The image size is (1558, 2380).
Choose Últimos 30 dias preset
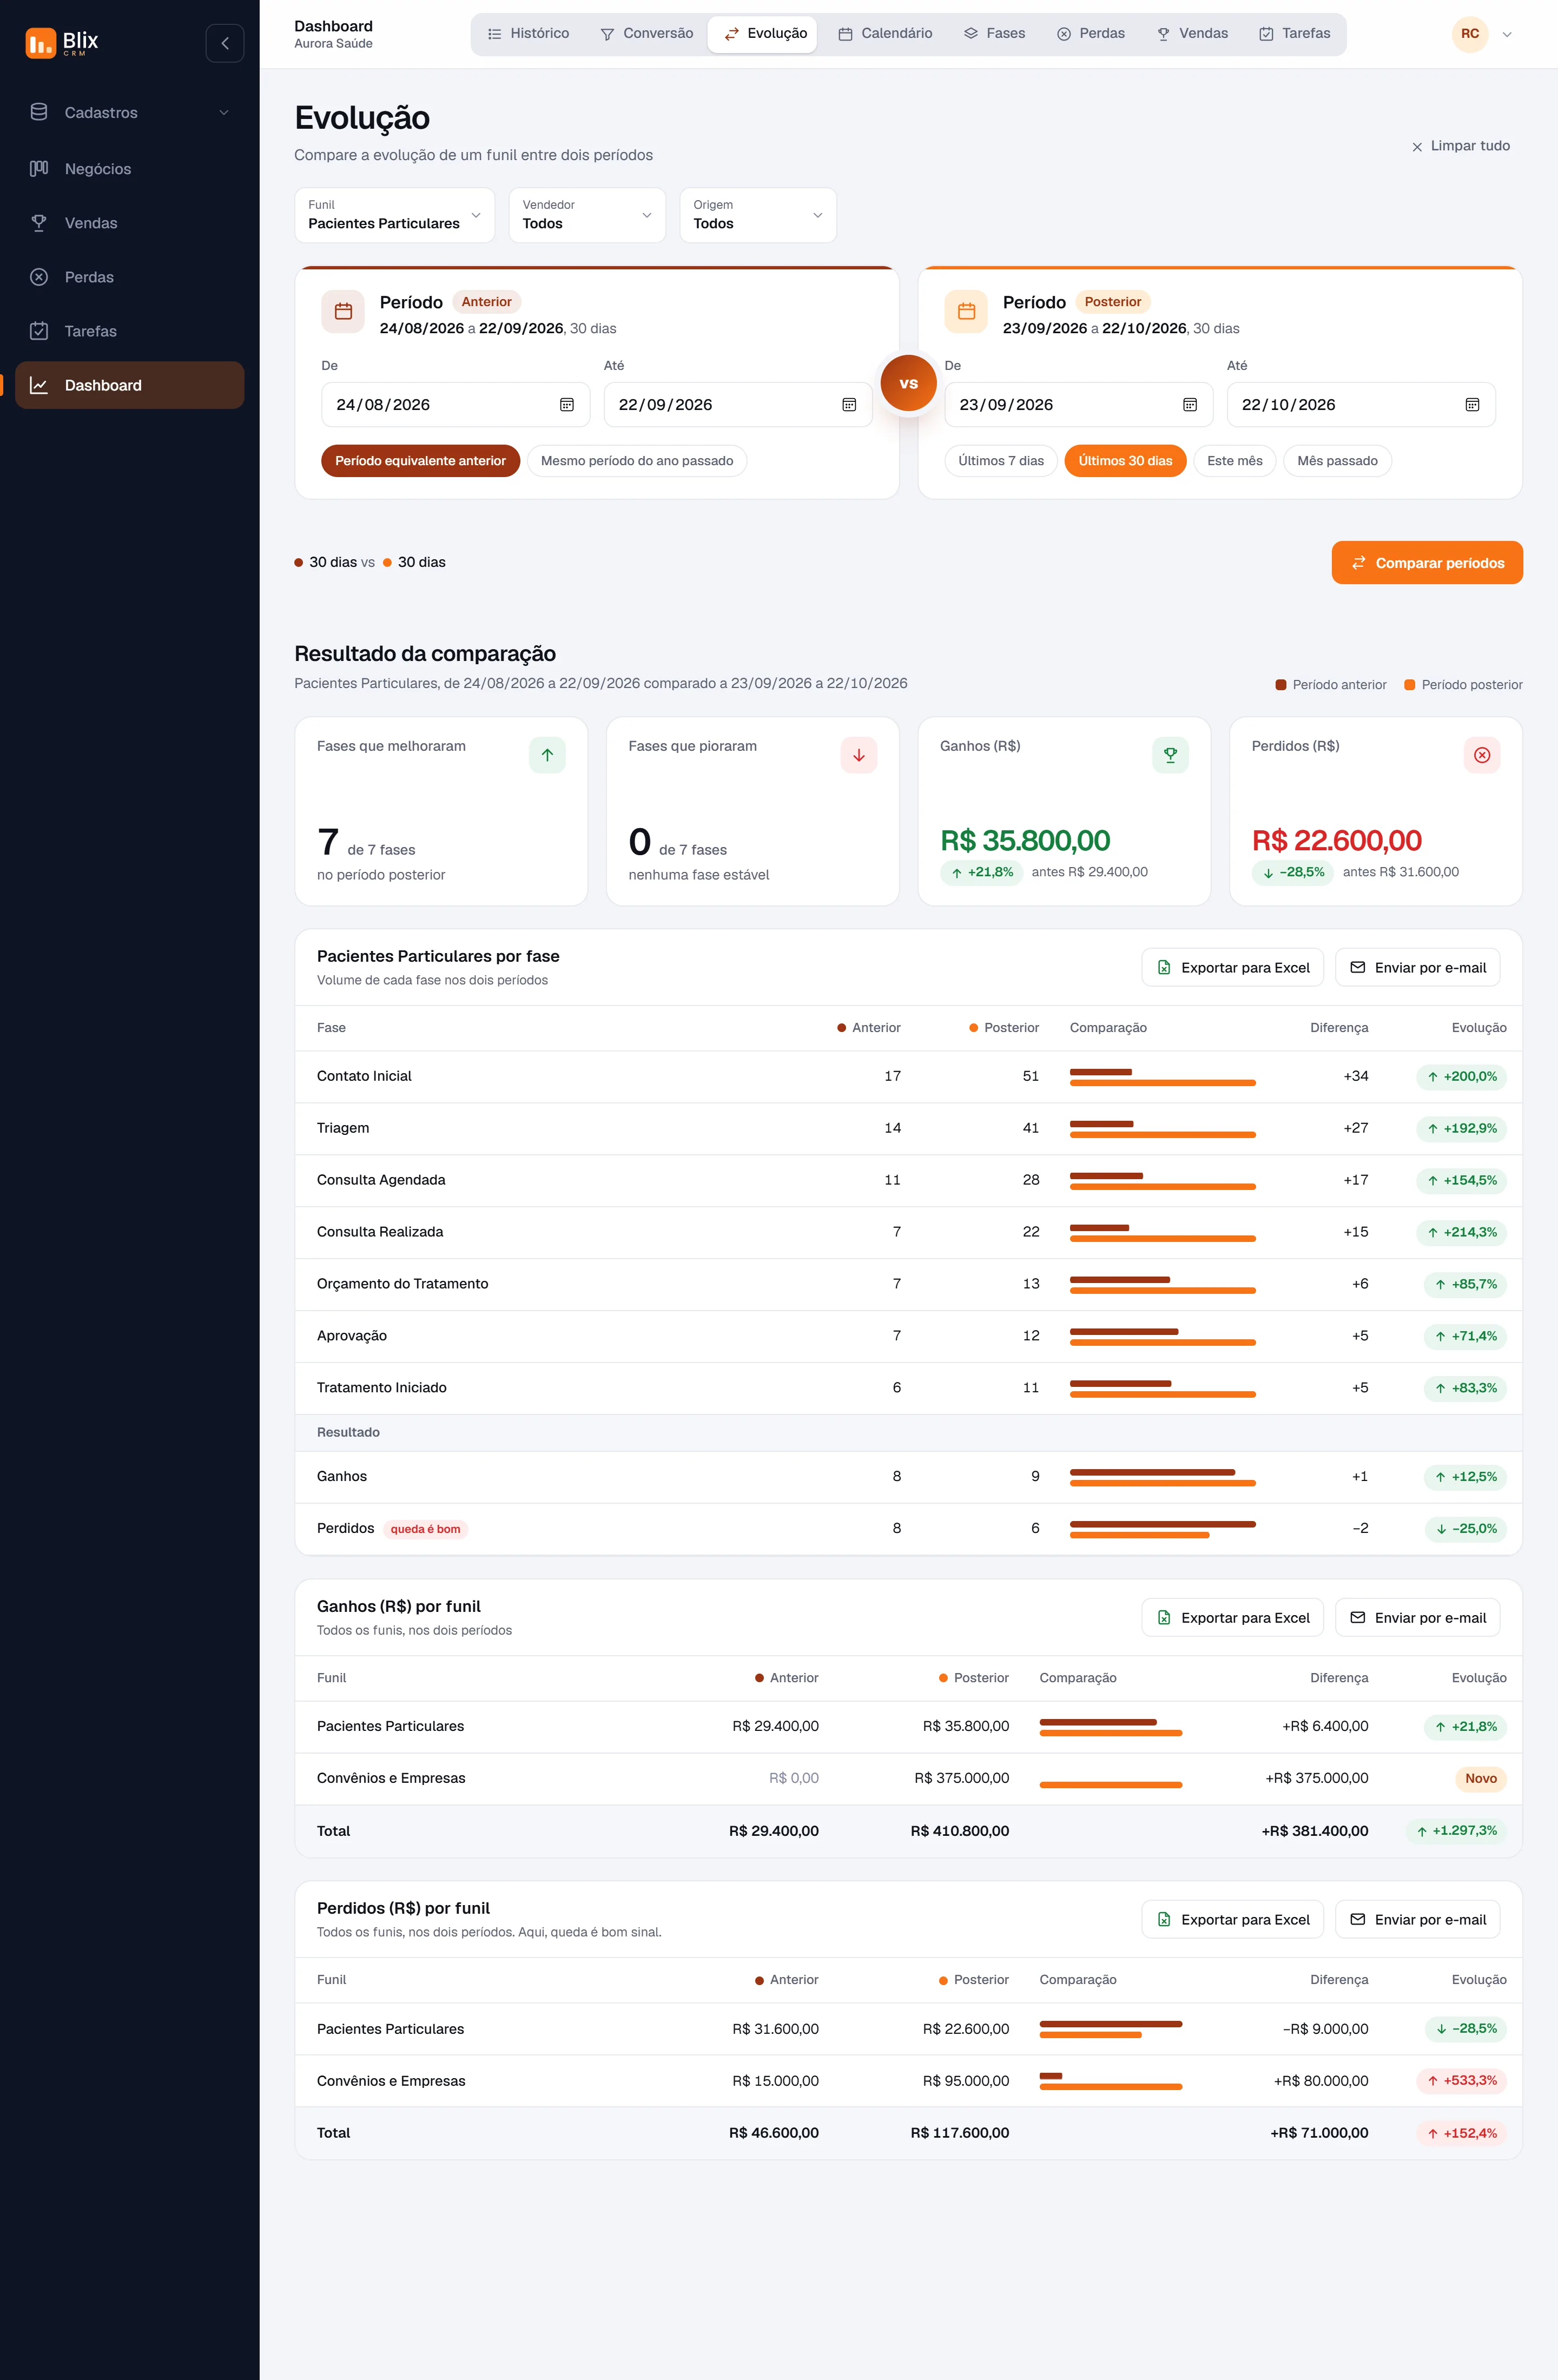tap(1125, 461)
